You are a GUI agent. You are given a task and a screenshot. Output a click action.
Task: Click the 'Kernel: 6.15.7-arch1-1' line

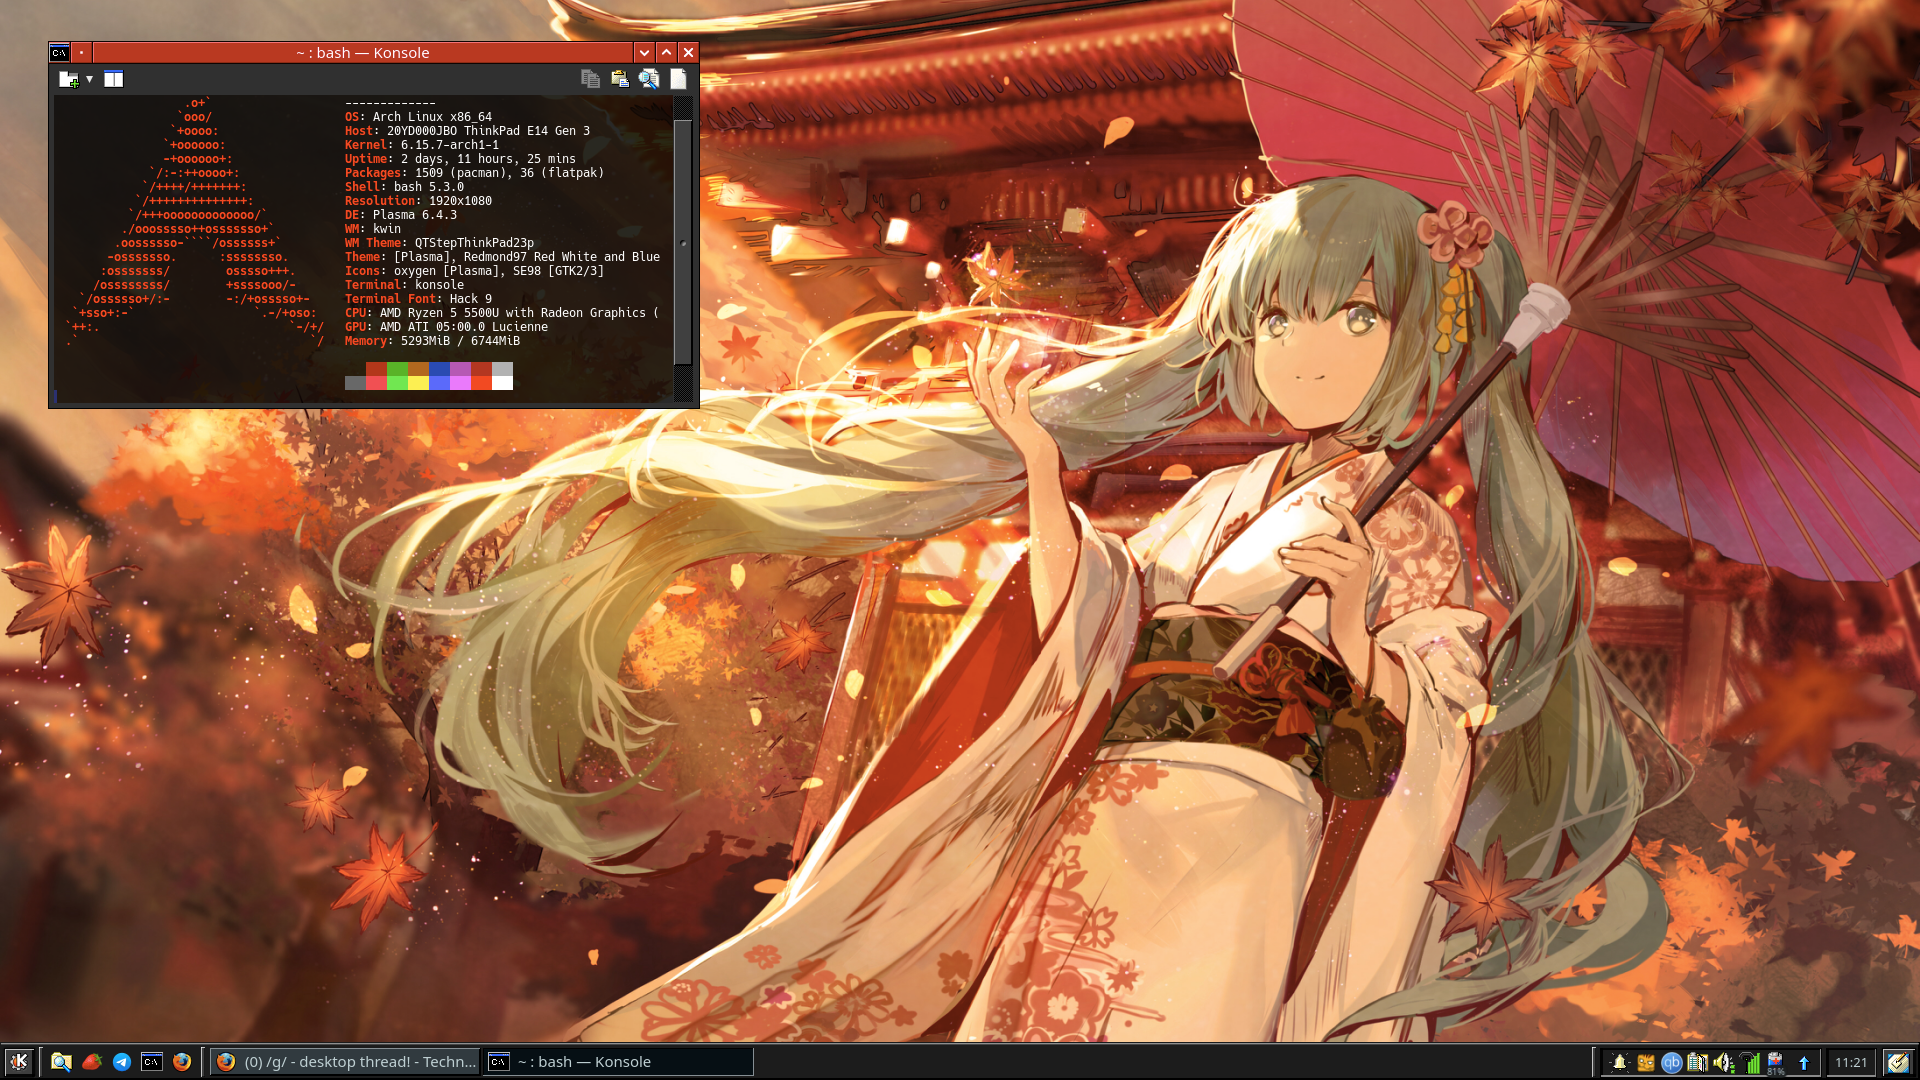click(x=422, y=145)
